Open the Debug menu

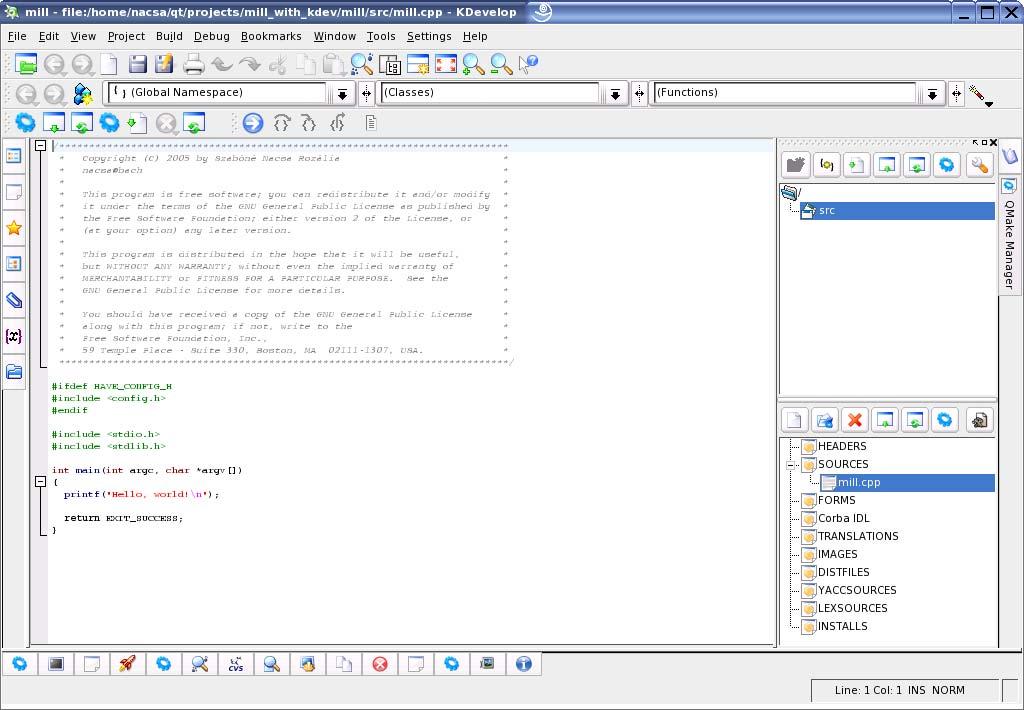click(x=212, y=37)
